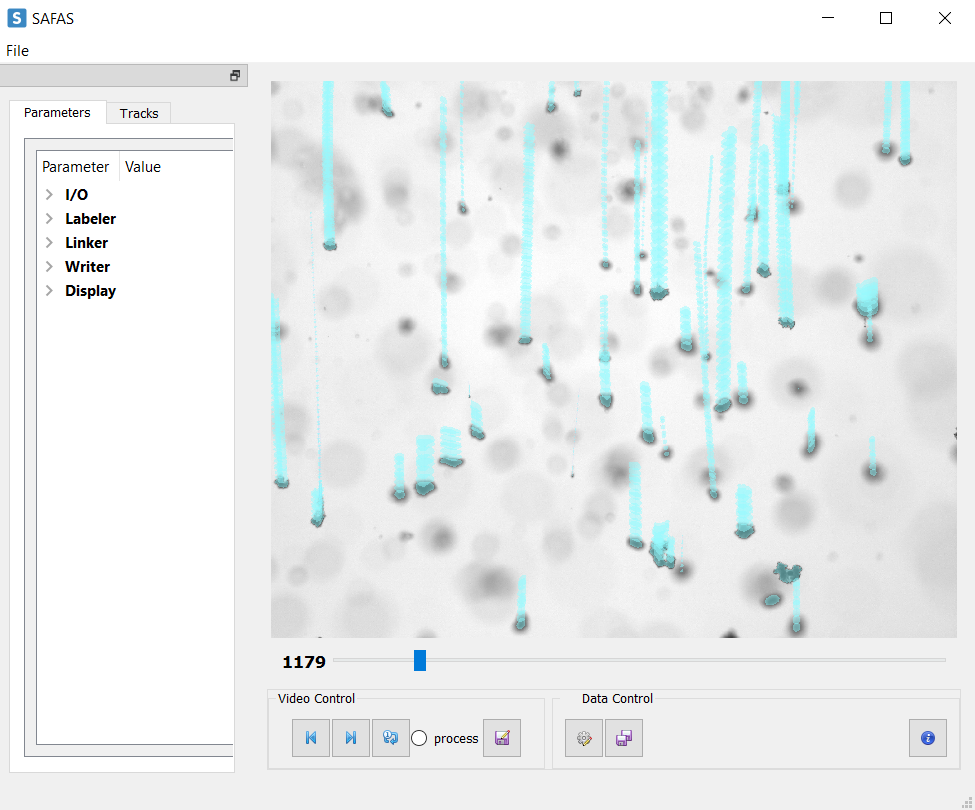
Task: Select the Parameters tab
Action: click(x=57, y=113)
